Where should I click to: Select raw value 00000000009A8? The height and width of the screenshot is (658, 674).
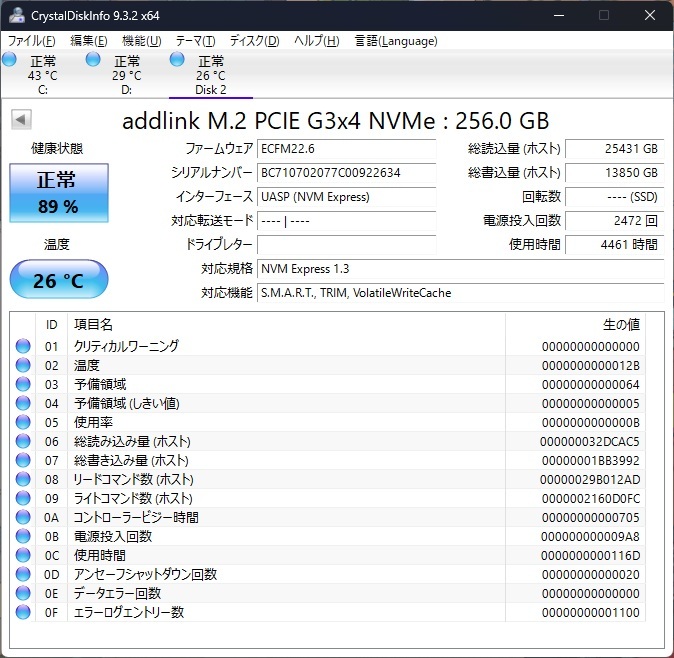(x=590, y=536)
